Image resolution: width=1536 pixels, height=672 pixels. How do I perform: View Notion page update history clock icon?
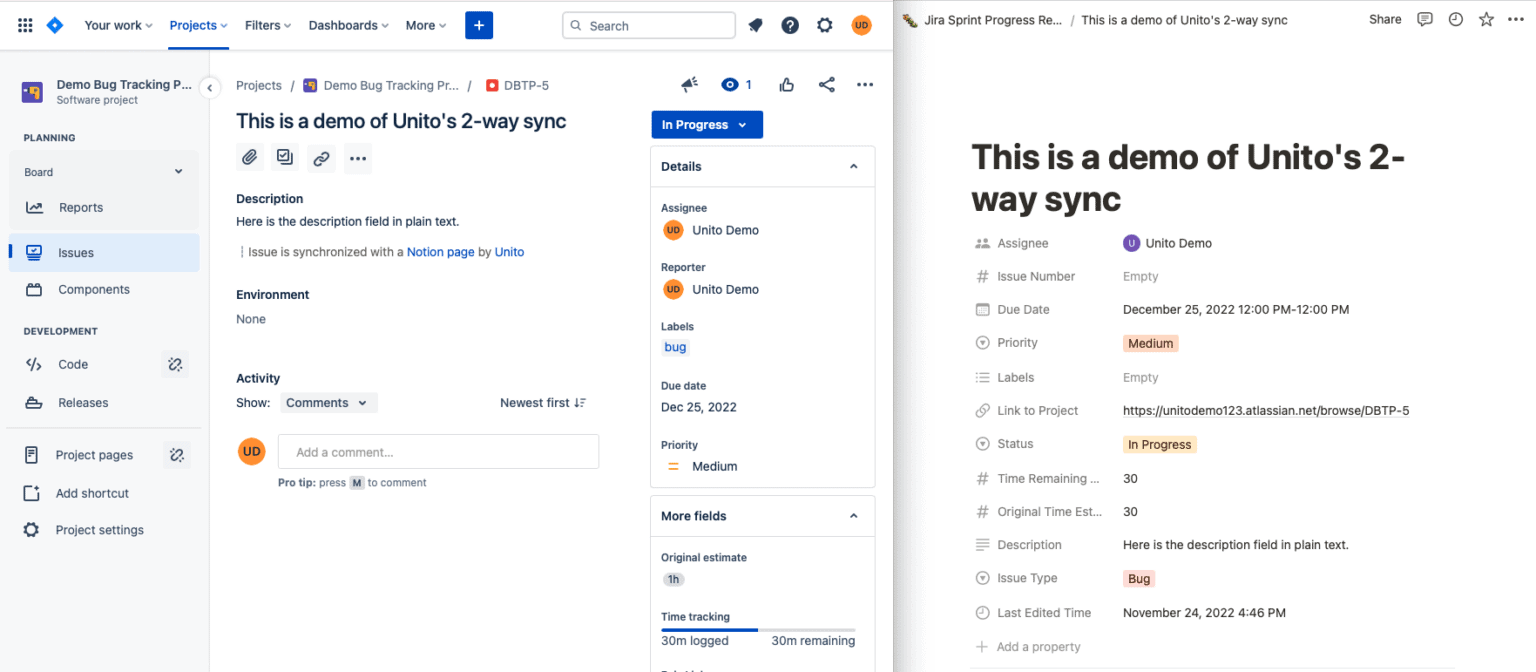[1455, 19]
